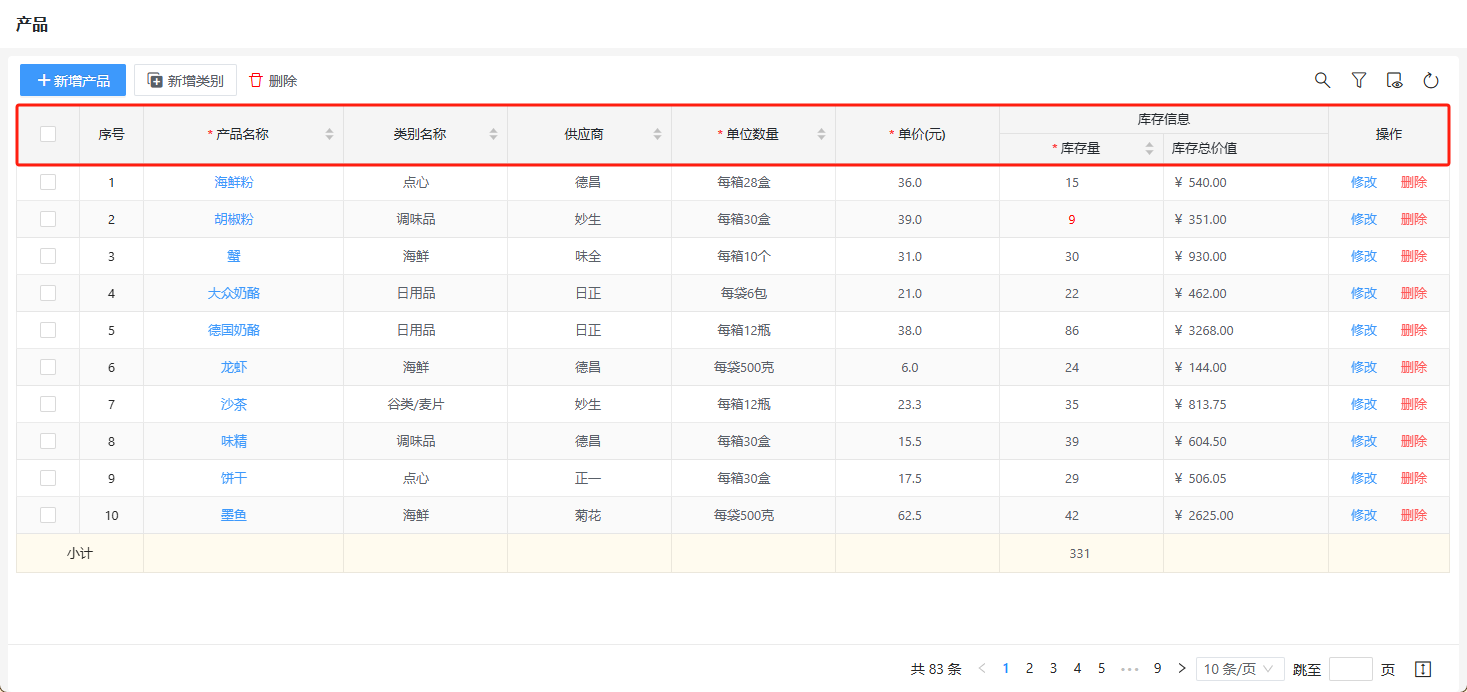Click the 新增产品 button

[73, 80]
